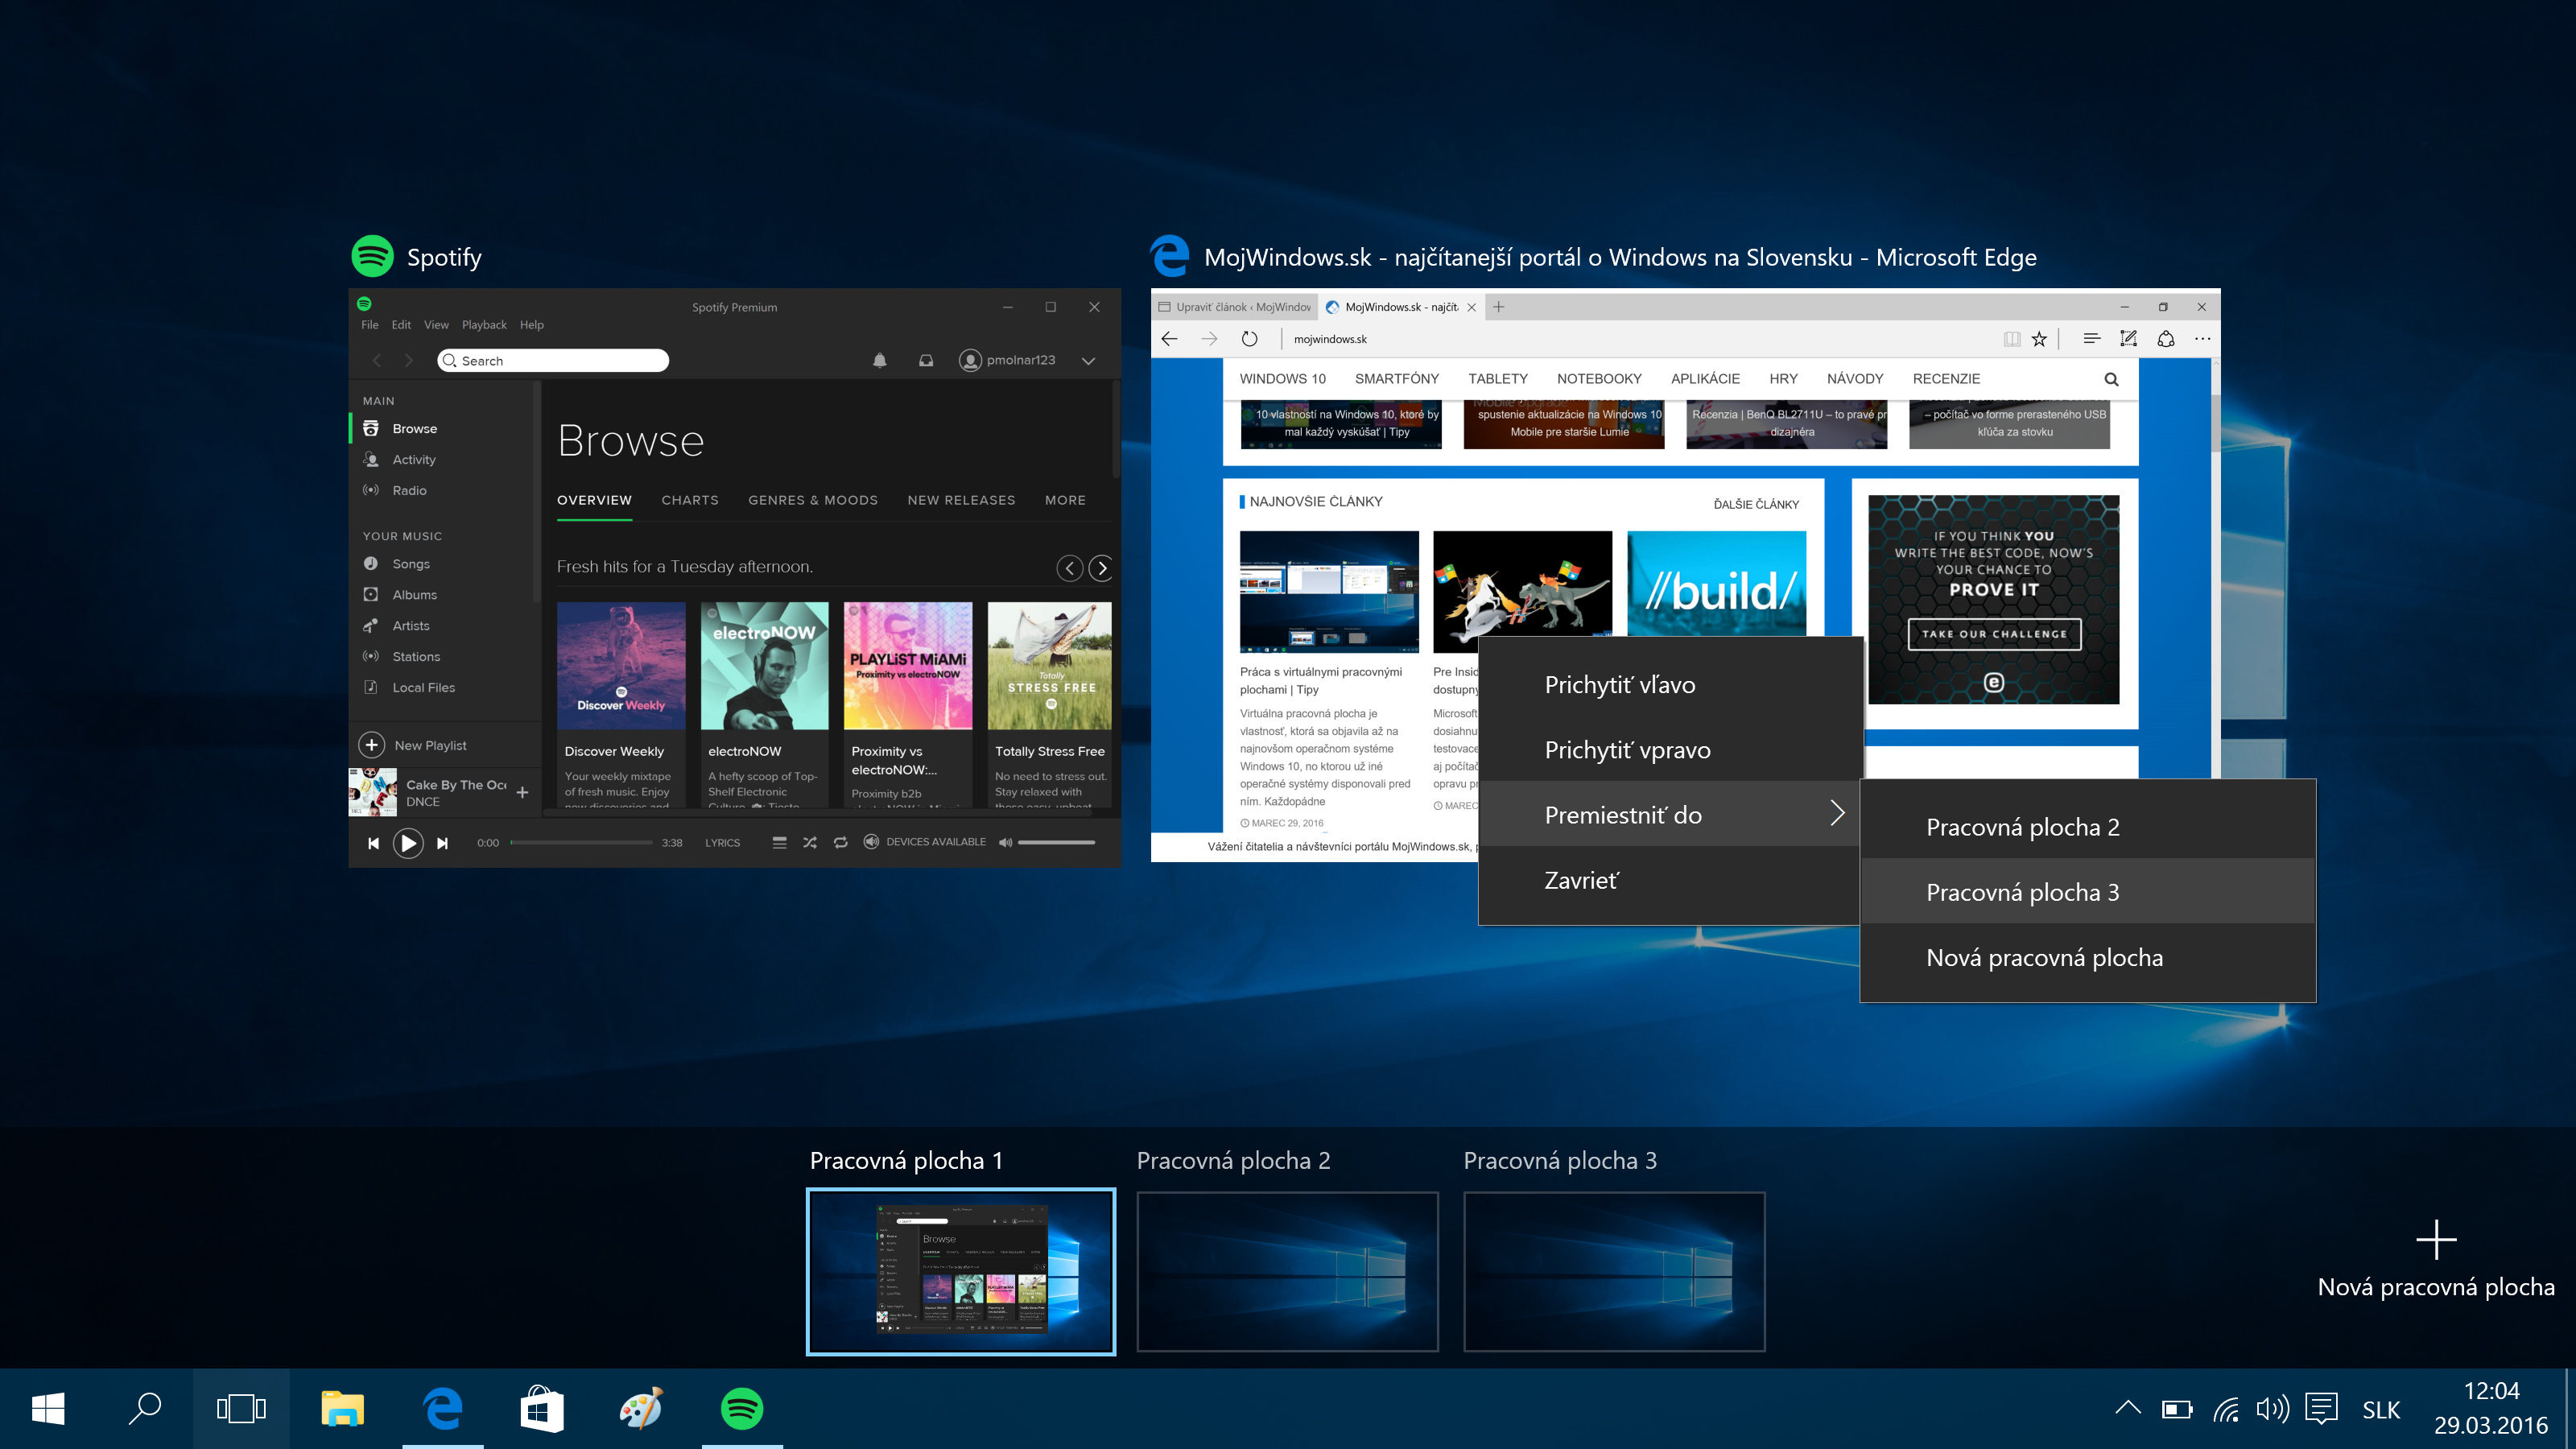Create a New Playlist in Spotify
This screenshot has width=2576, height=1449.
coord(414,745)
